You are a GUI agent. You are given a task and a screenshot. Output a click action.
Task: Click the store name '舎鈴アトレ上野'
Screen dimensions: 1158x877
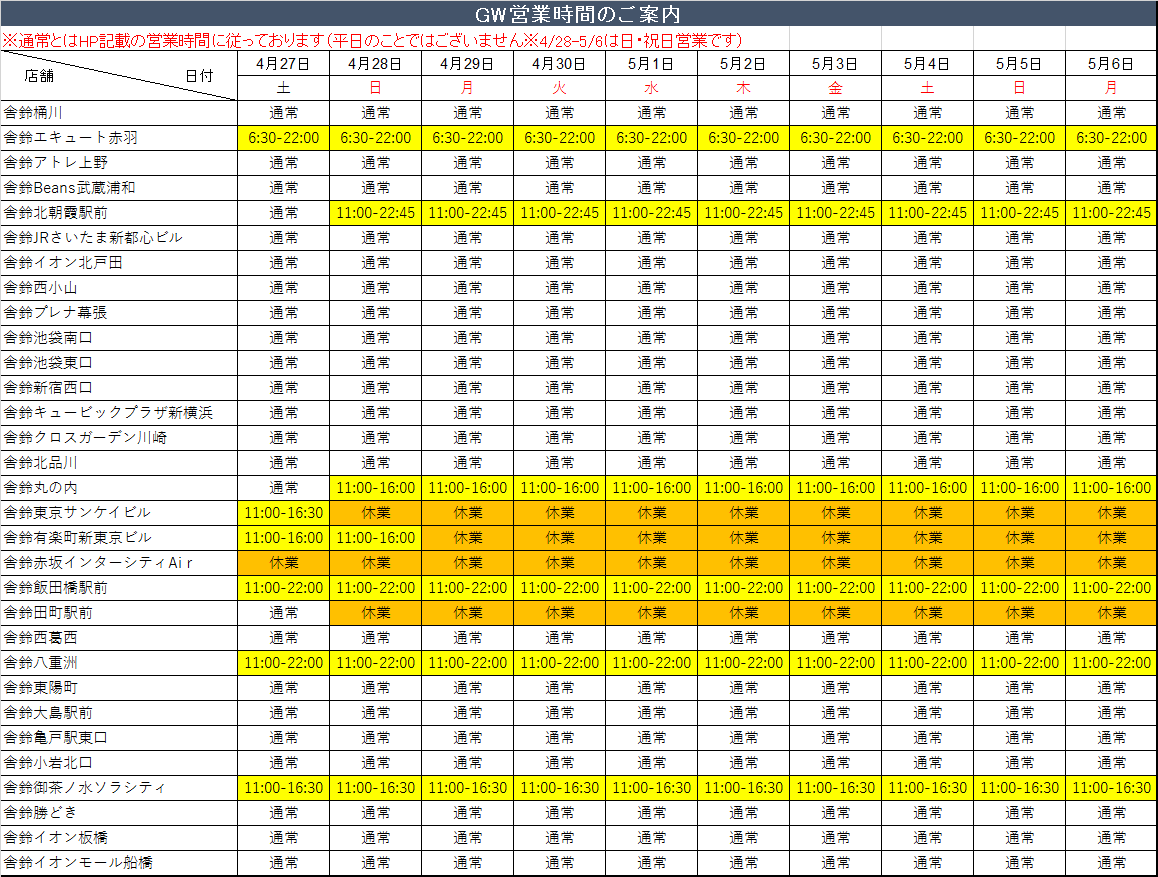pos(55,162)
